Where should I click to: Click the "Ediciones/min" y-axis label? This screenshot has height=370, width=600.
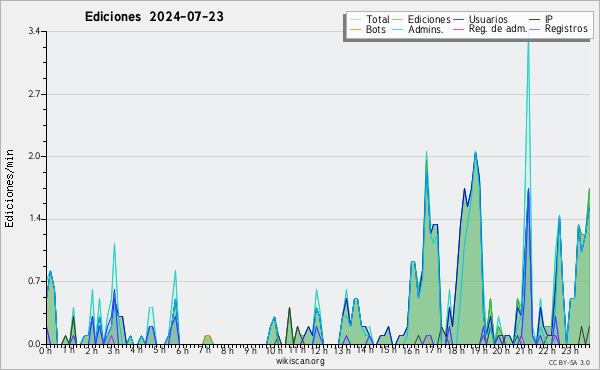tap(9, 188)
